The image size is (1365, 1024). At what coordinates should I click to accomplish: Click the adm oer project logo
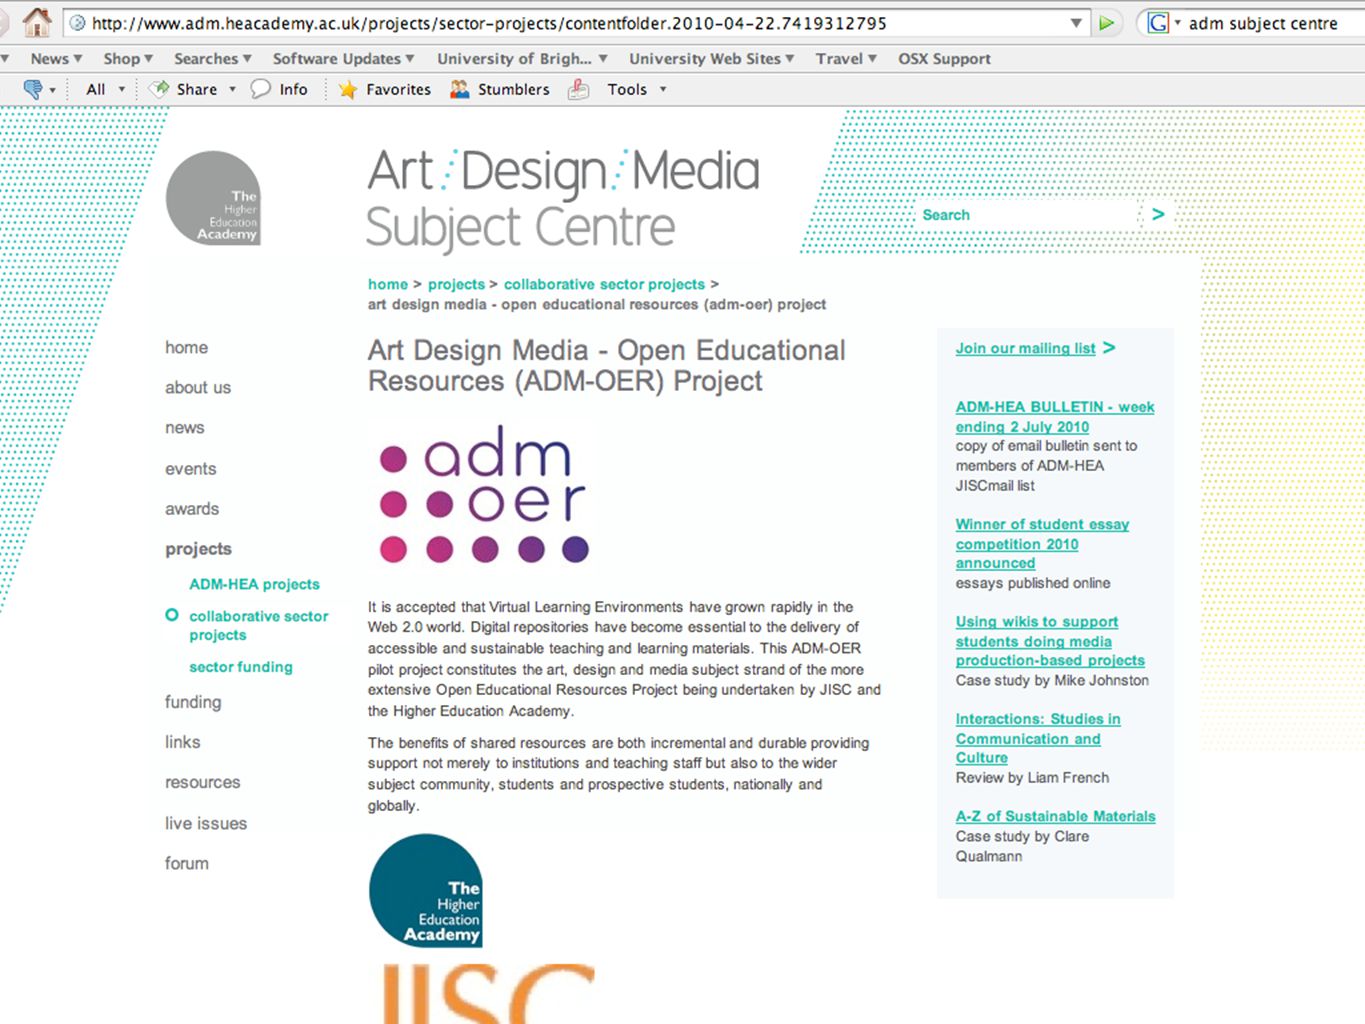(x=484, y=495)
